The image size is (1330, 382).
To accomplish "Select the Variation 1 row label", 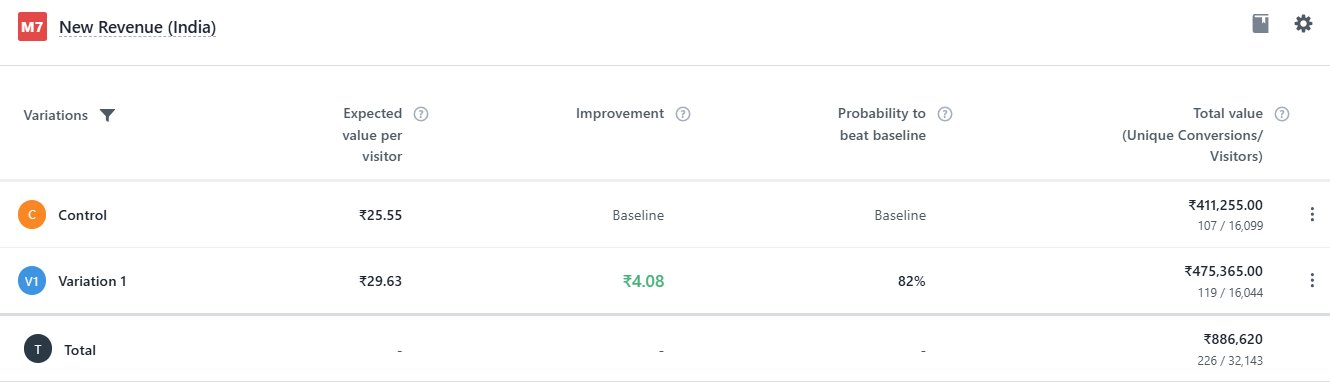I will (93, 281).
